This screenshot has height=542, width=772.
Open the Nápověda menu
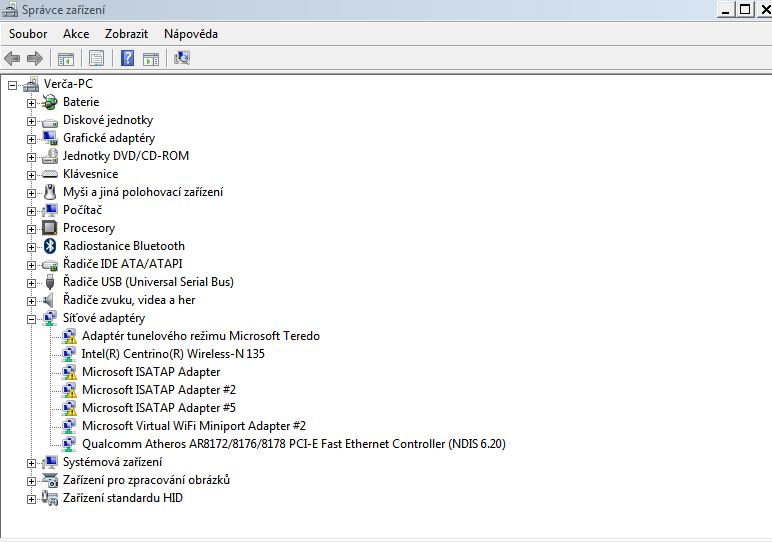click(x=191, y=34)
